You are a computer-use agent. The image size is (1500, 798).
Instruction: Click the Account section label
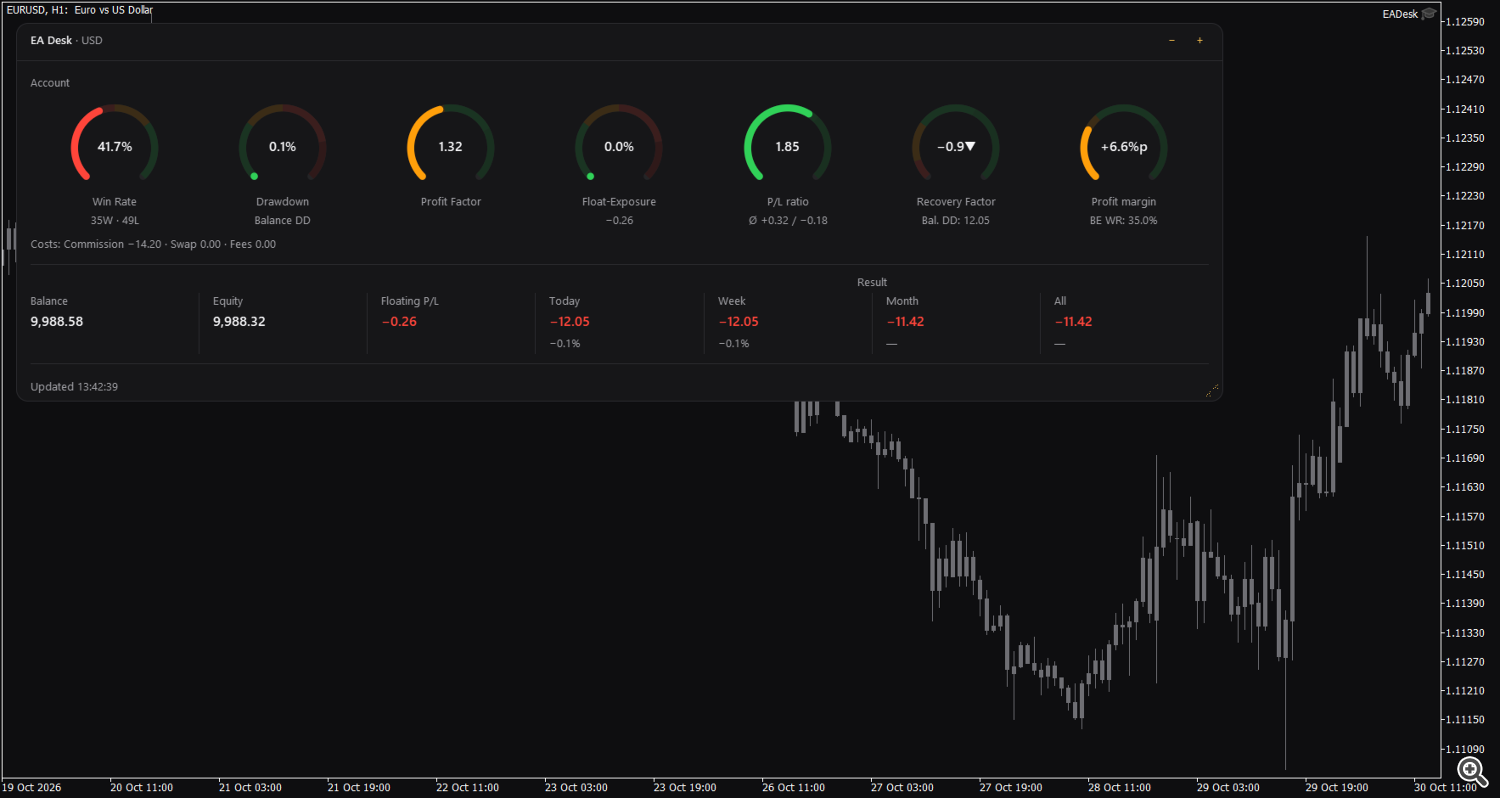click(50, 83)
